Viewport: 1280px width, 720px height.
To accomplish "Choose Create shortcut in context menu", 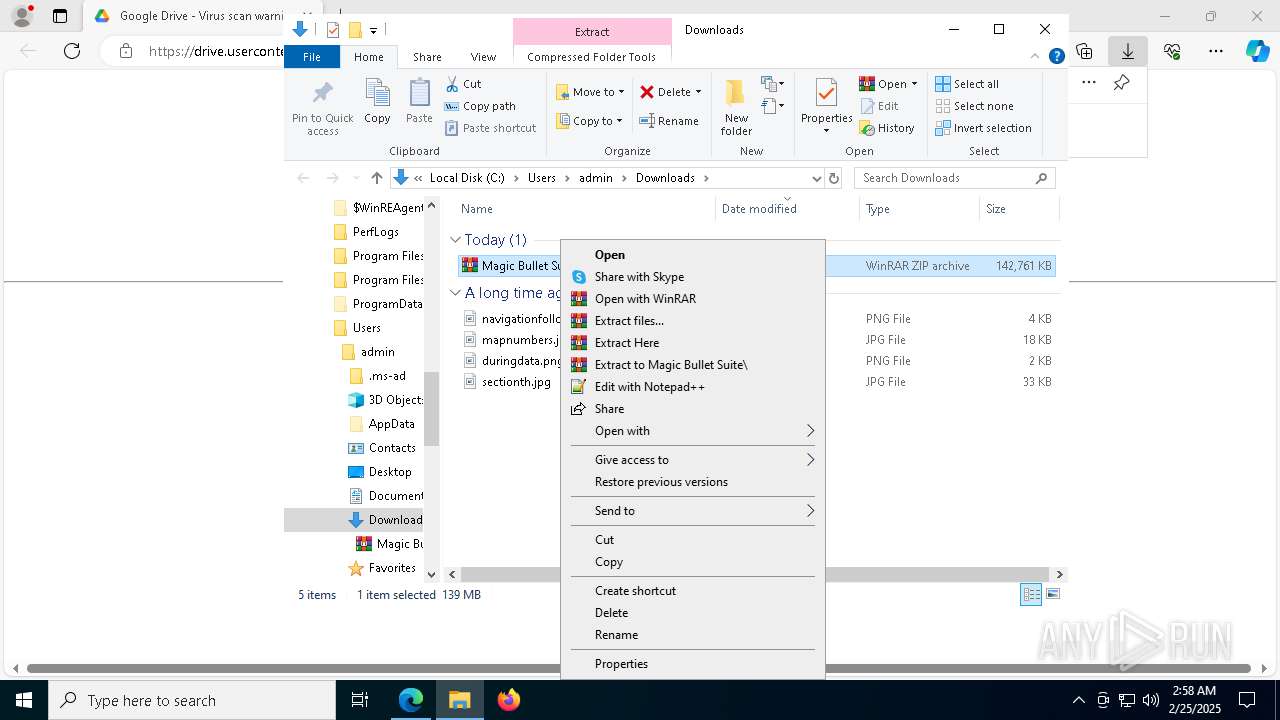I will pyautogui.click(x=692, y=591).
